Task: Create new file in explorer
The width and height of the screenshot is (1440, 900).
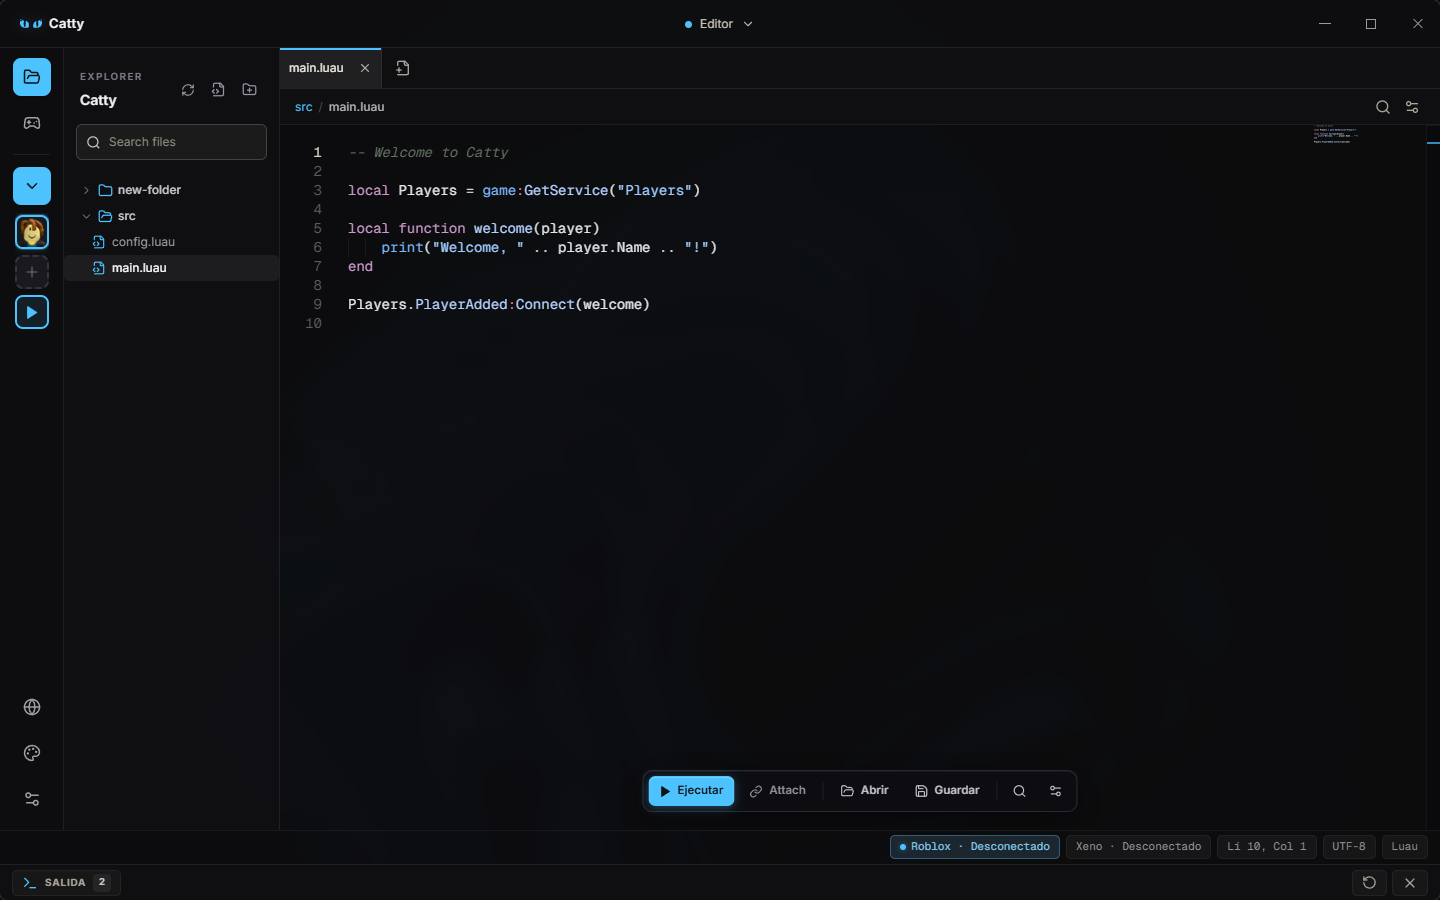Action: pyautogui.click(x=218, y=90)
